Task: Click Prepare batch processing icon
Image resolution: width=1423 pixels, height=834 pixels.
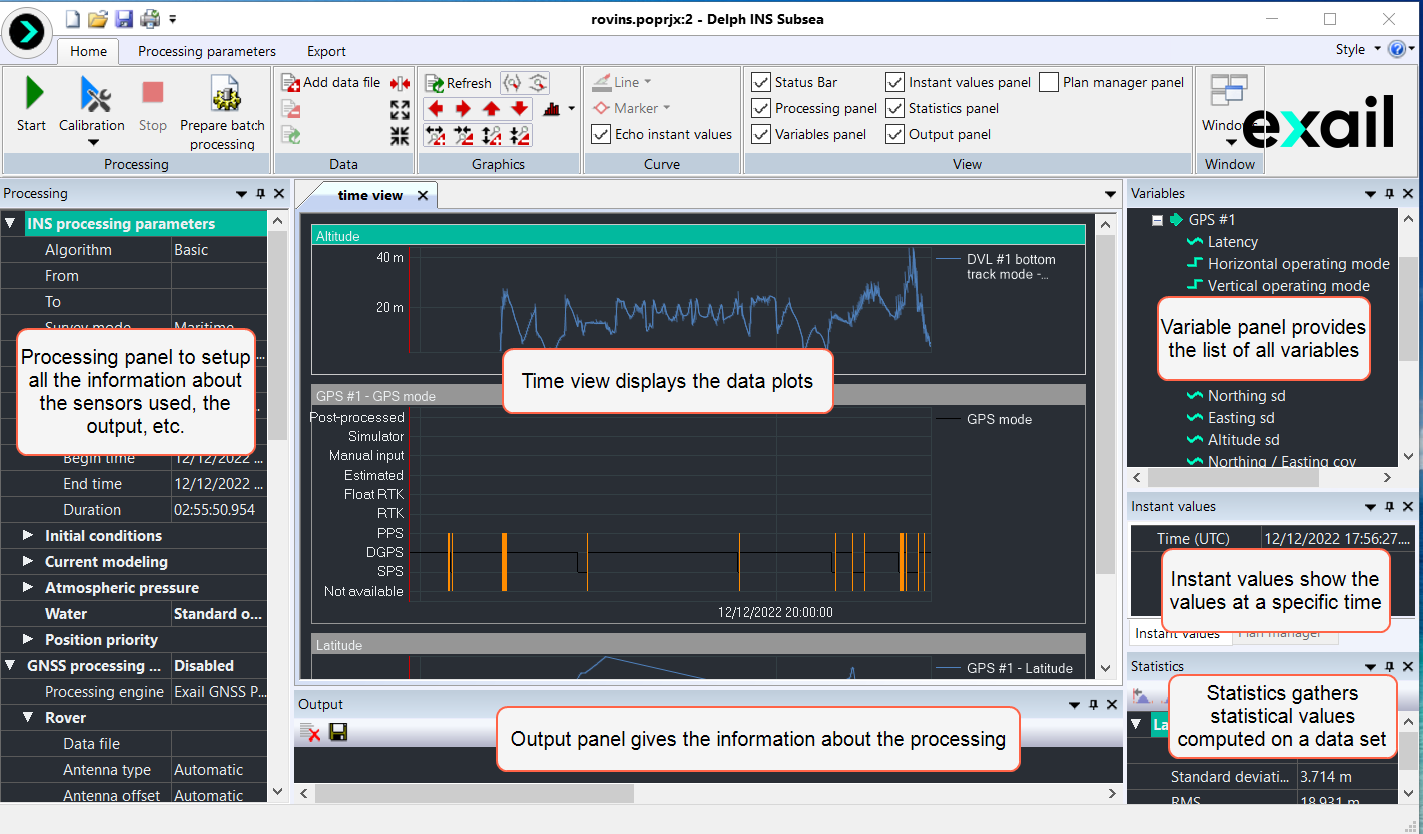Action: (x=222, y=104)
